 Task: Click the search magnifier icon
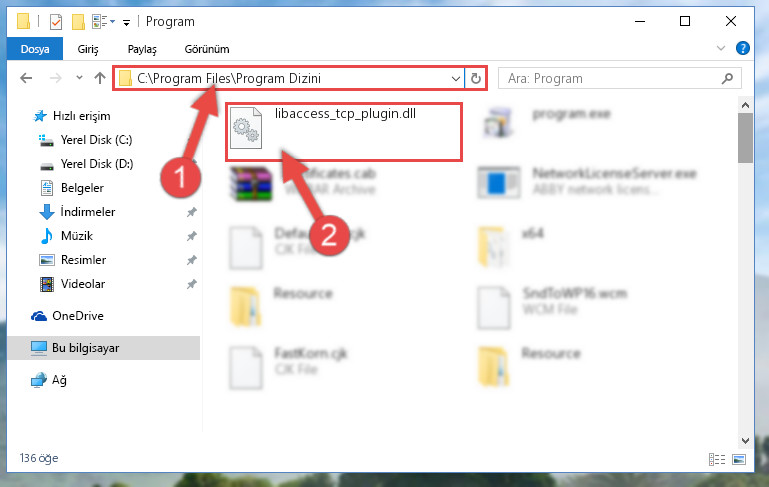(727, 78)
